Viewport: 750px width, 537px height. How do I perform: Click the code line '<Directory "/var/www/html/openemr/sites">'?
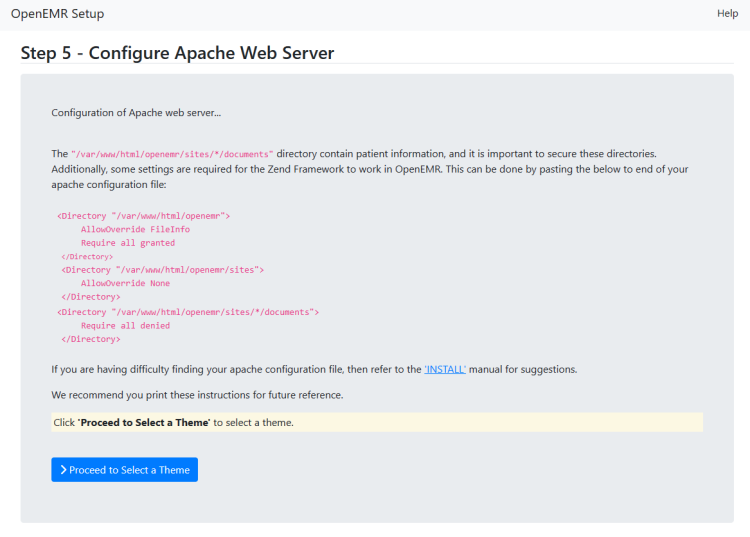tap(163, 270)
